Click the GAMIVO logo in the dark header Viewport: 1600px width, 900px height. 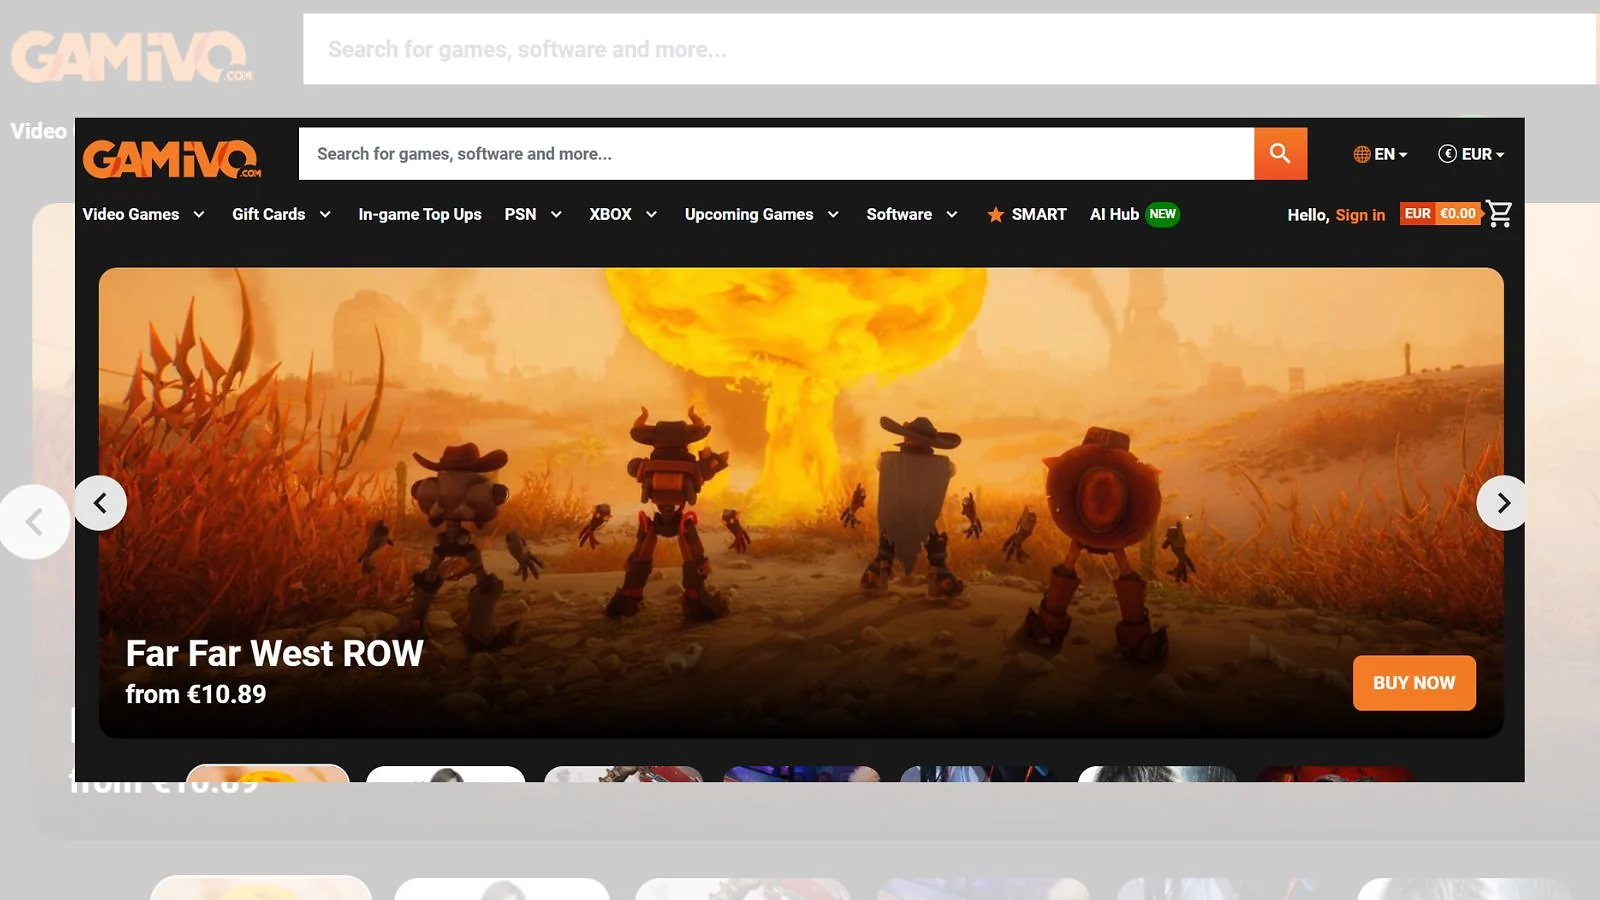coord(171,158)
